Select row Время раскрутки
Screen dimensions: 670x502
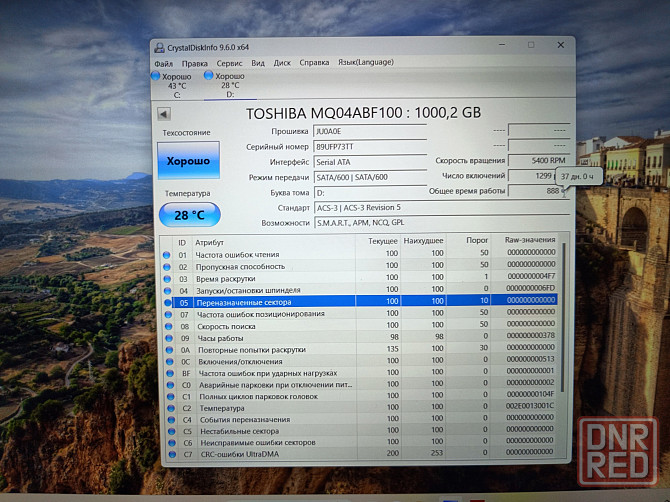click(361, 278)
